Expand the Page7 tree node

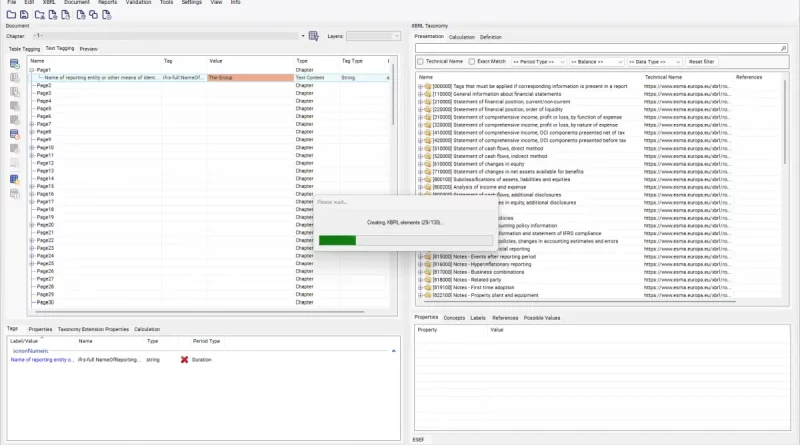tap(32, 124)
